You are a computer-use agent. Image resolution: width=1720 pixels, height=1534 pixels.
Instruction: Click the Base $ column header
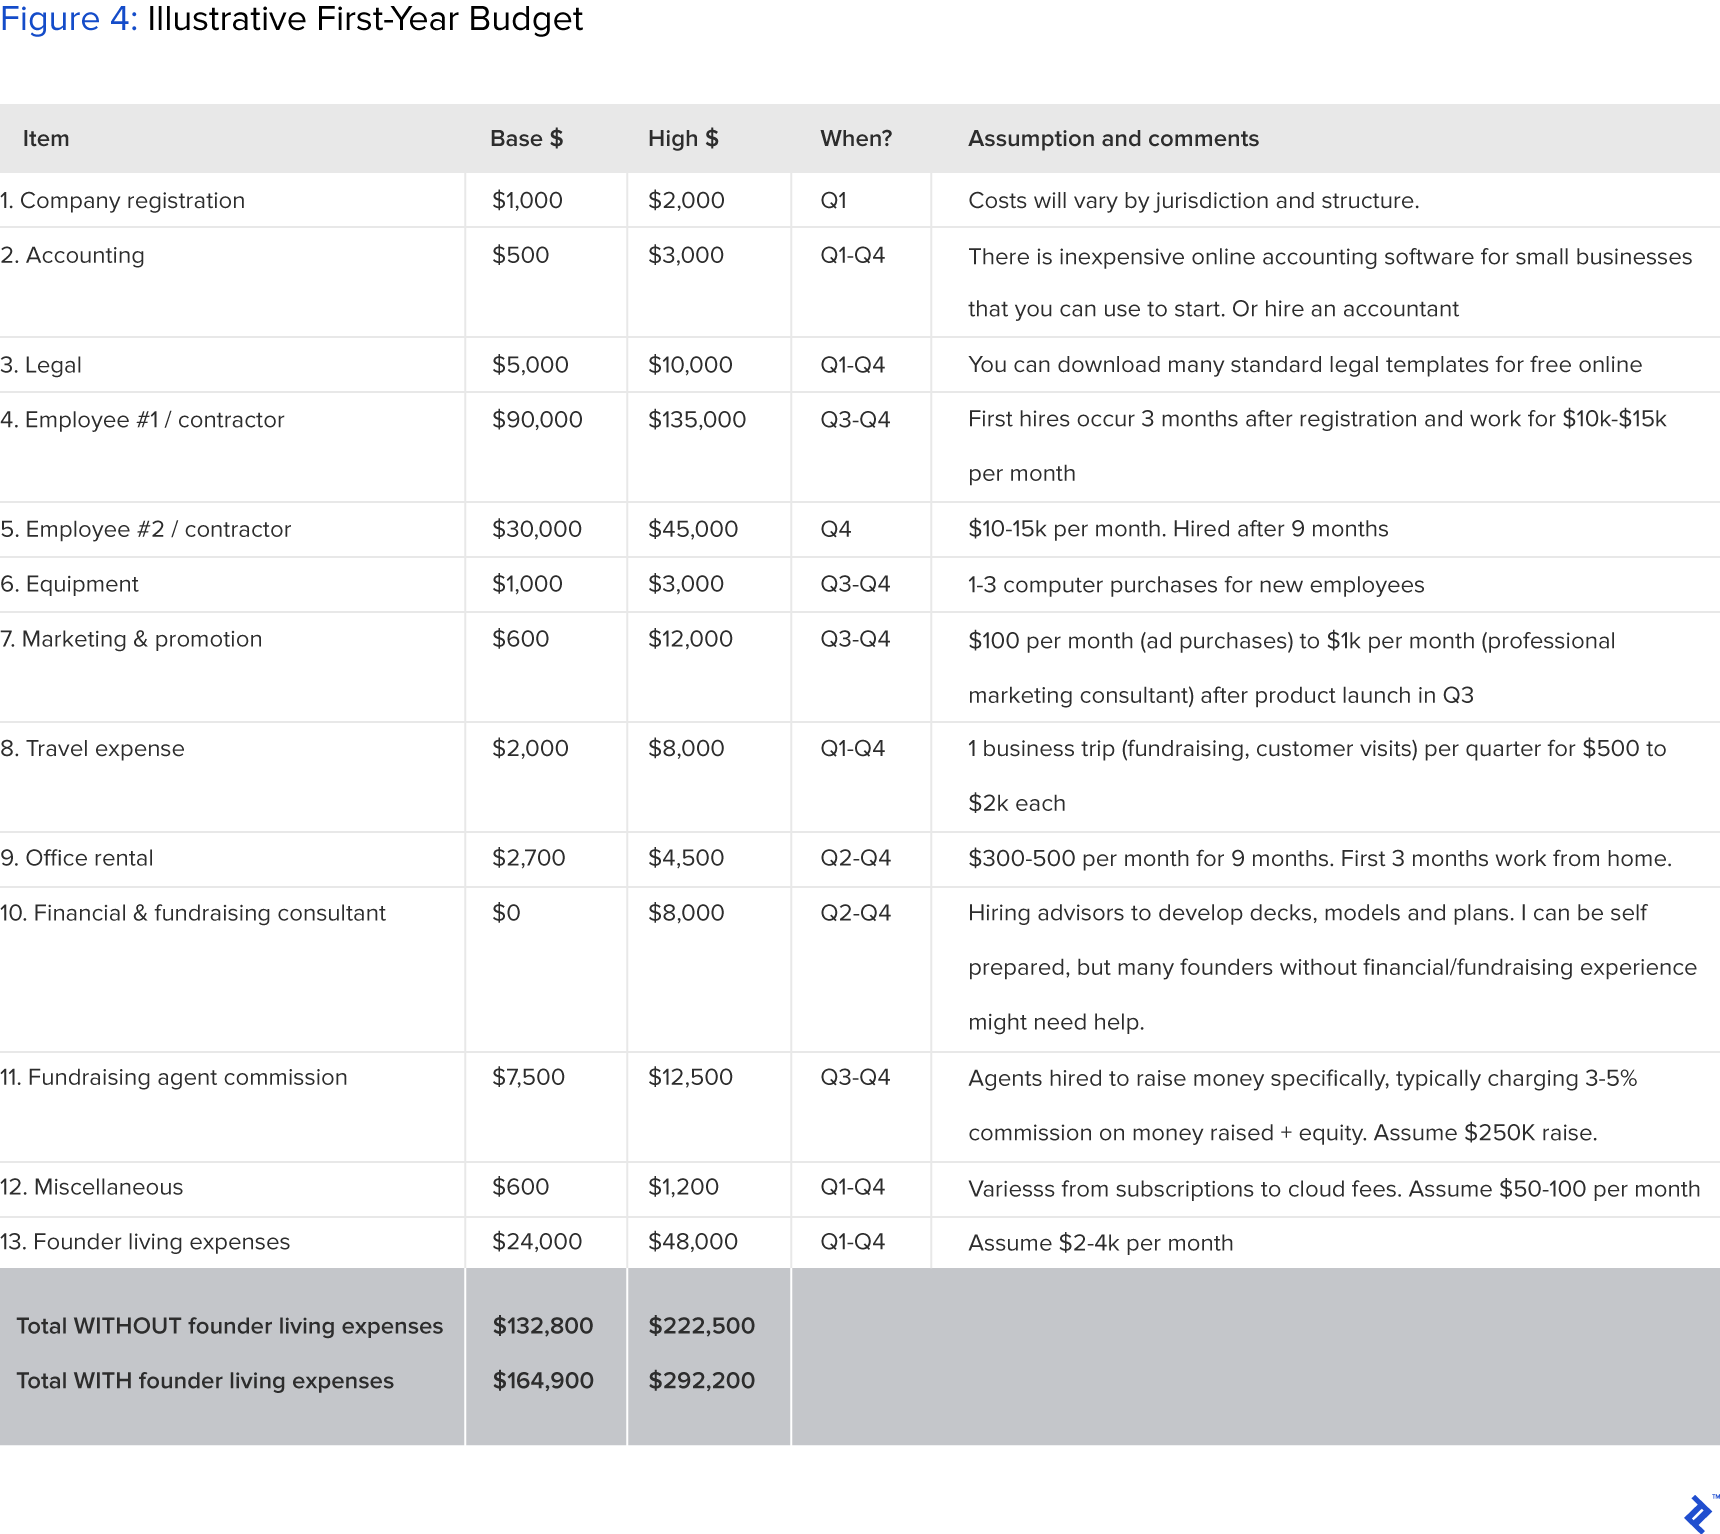(x=526, y=138)
